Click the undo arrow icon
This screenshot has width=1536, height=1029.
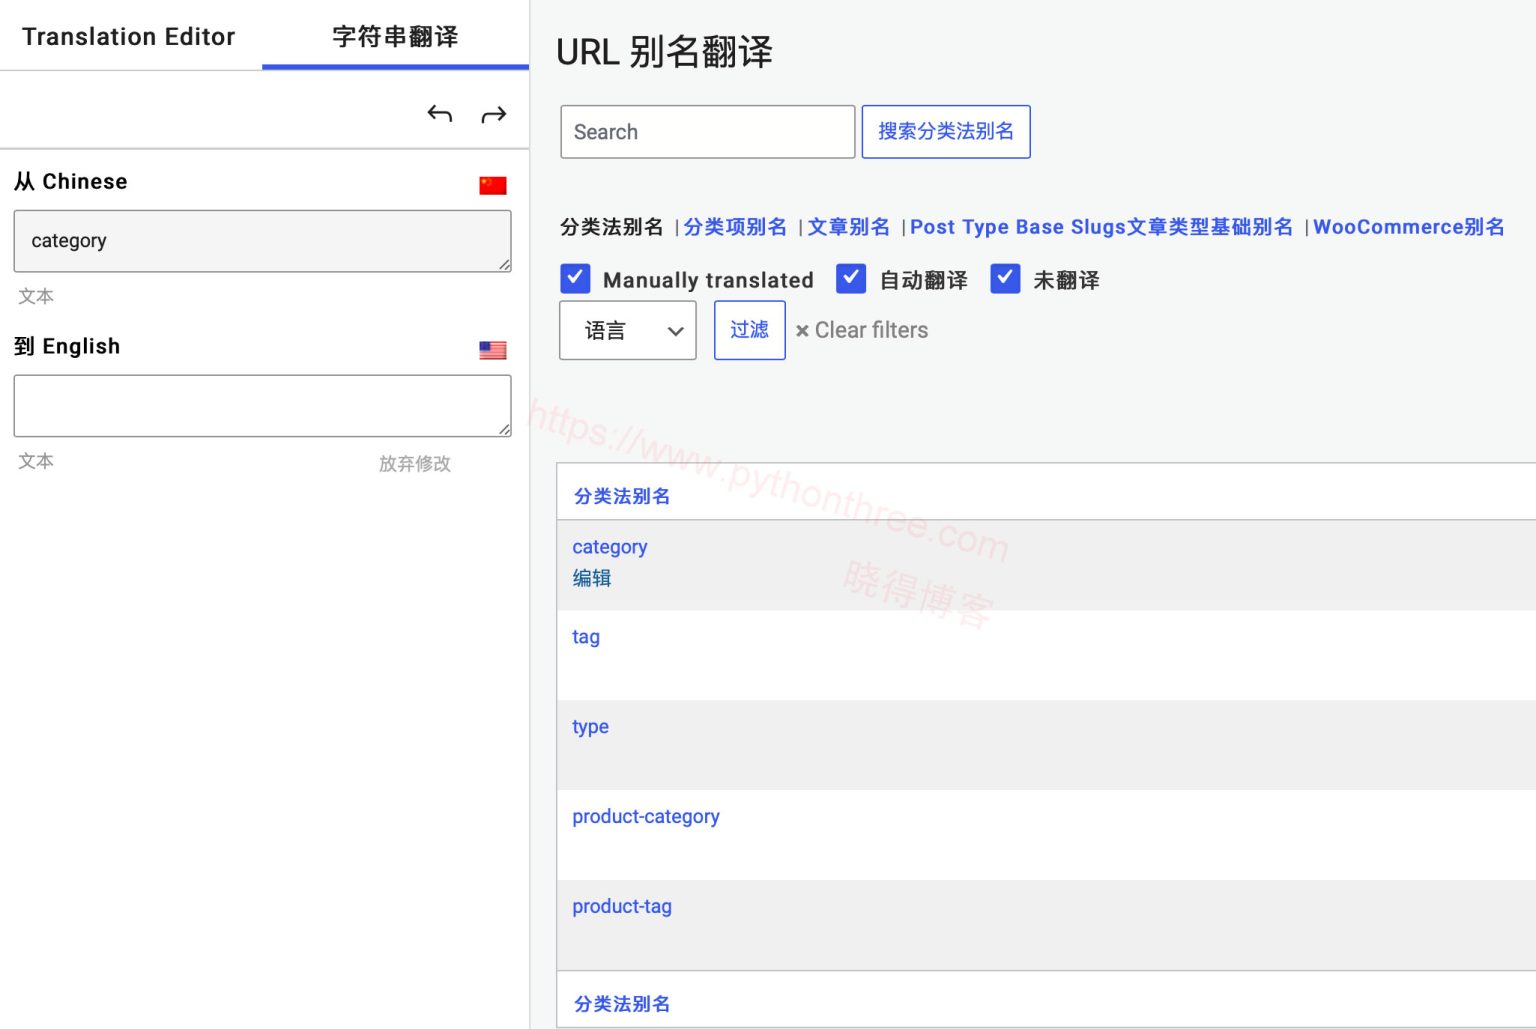click(439, 113)
